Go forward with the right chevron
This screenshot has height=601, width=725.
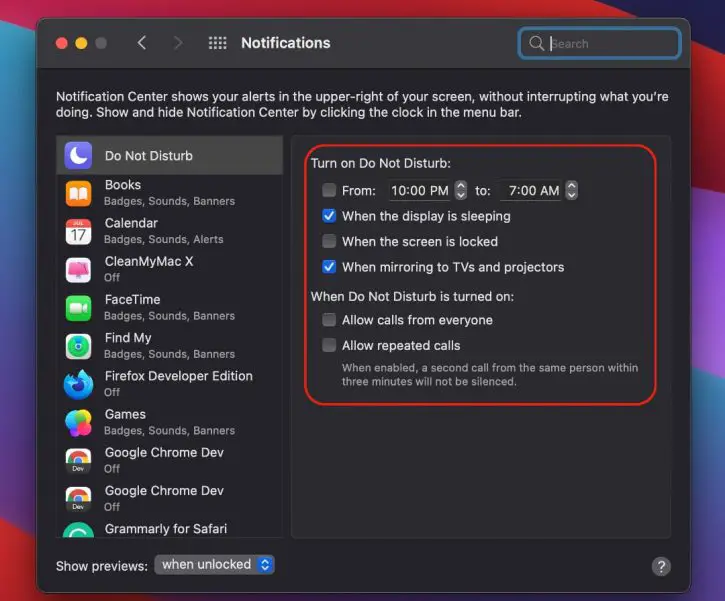tap(178, 43)
